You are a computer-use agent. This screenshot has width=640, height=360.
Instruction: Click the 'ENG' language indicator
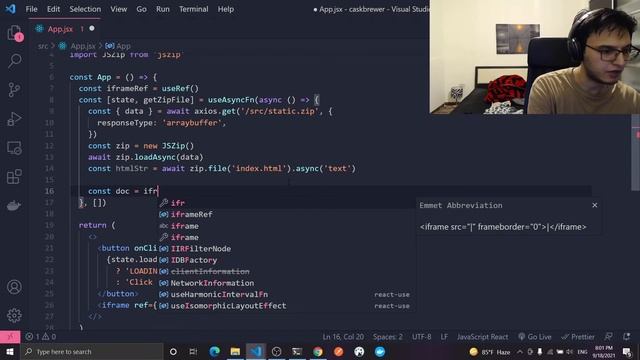[x=582, y=351]
